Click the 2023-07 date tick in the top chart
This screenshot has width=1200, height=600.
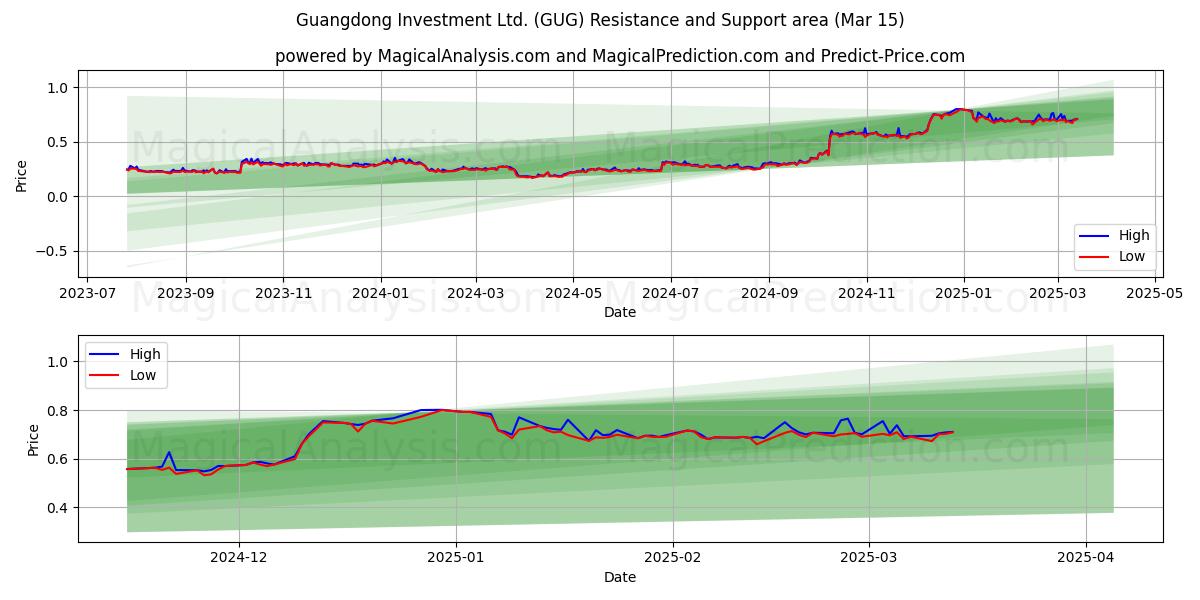tap(88, 295)
